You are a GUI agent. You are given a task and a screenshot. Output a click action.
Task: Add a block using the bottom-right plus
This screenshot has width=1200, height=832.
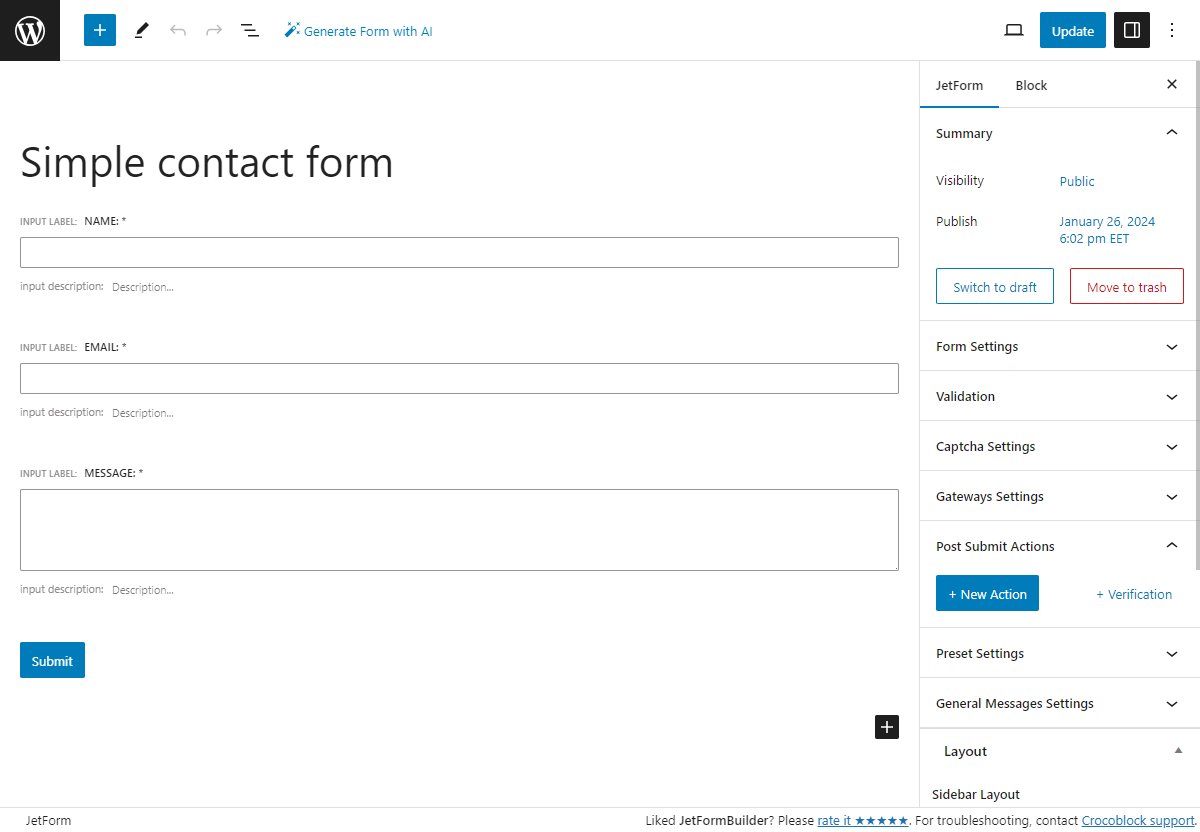(x=886, y=727)
